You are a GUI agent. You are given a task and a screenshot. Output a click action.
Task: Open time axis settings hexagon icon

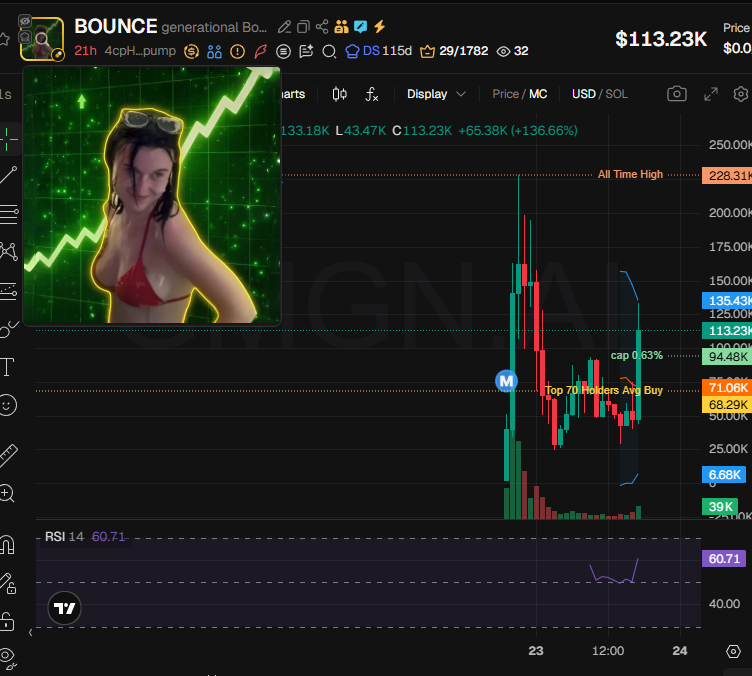click(733, 652)
